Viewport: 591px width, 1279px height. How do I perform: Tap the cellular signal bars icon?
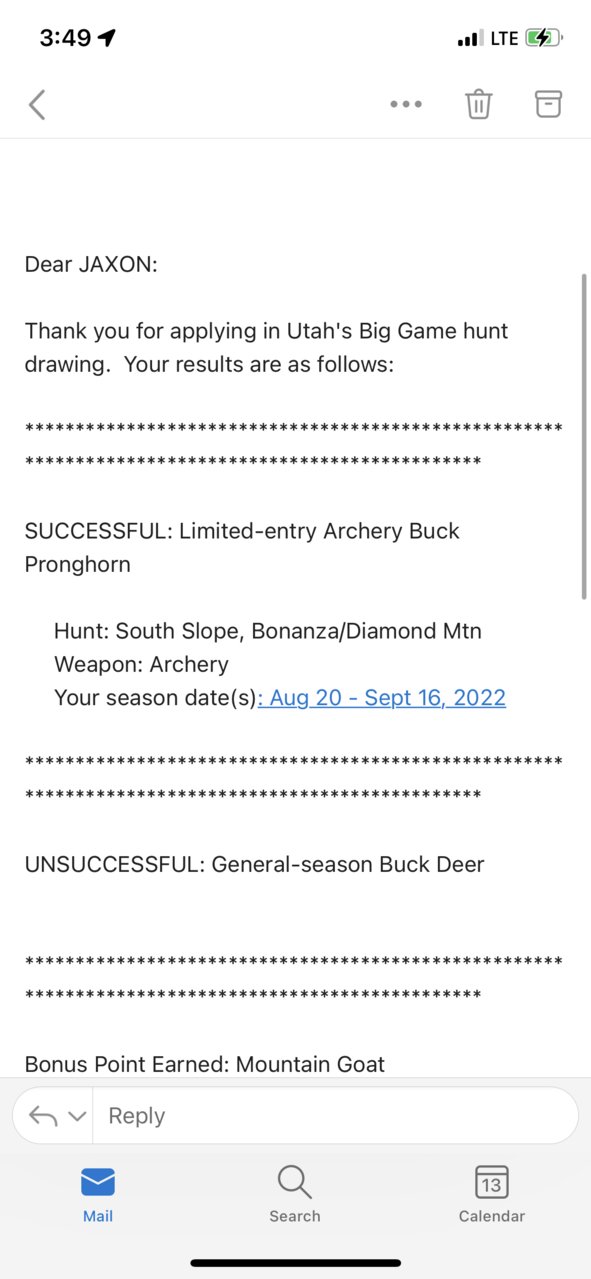pos(469,39)
